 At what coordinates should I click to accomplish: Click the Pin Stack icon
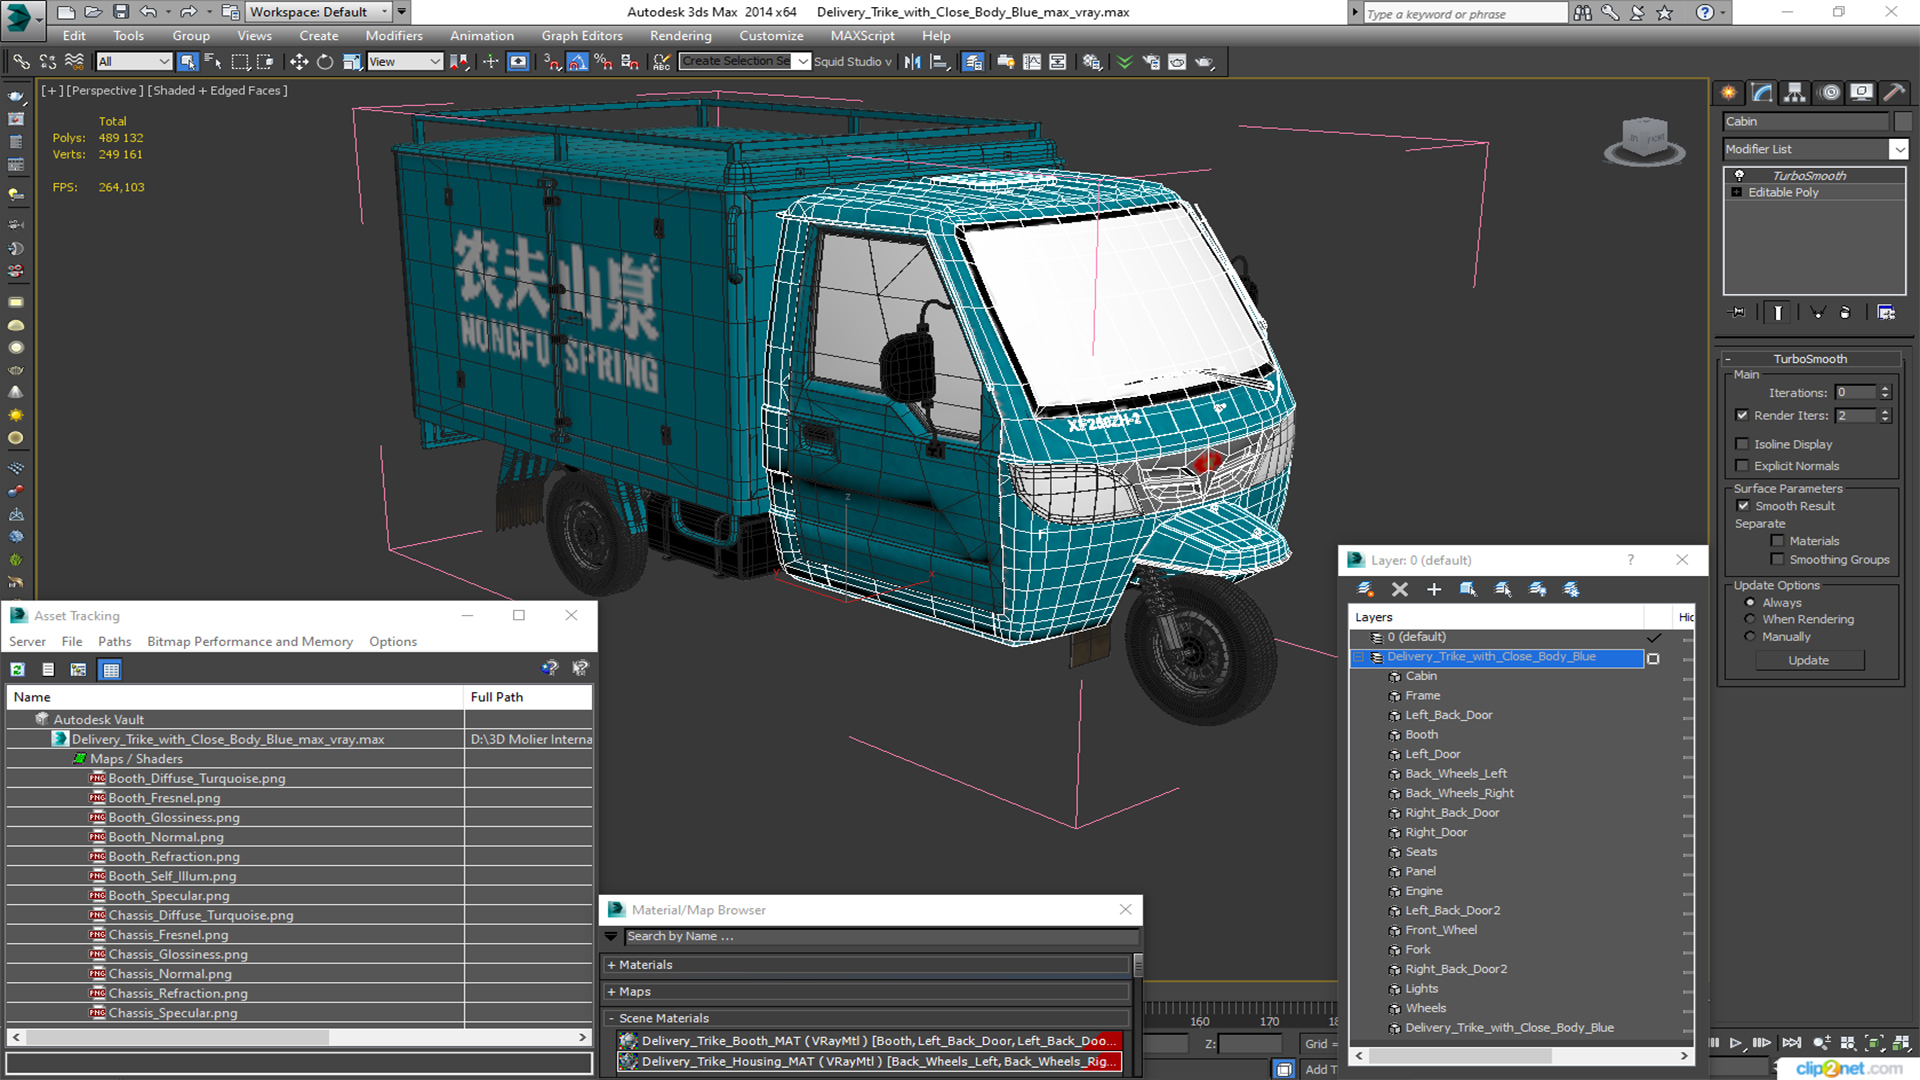click(1738, 313)
